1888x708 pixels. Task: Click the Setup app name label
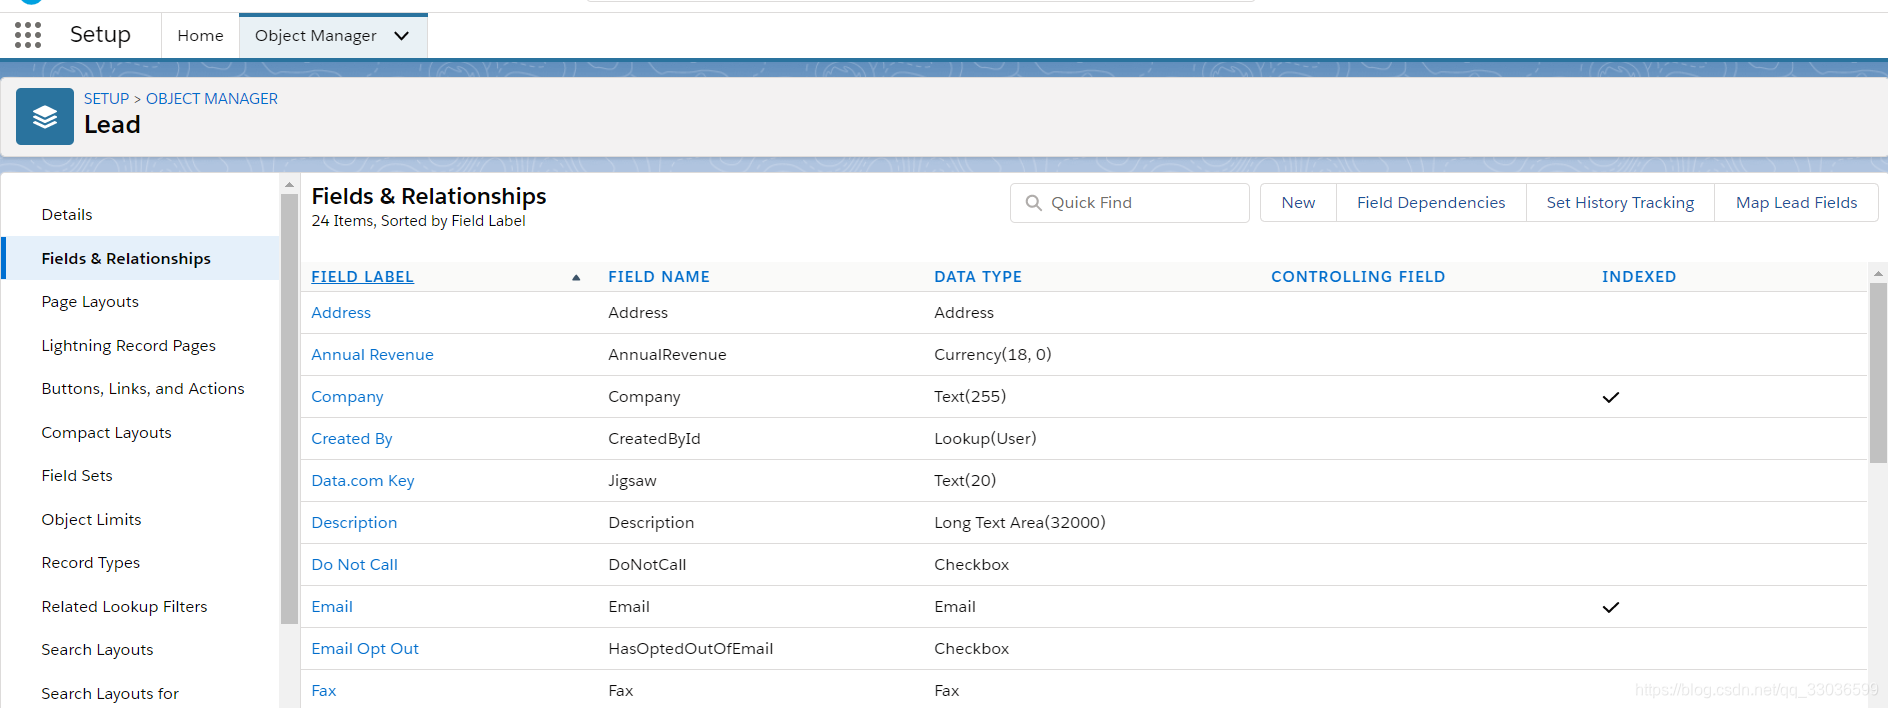[100, 35]
